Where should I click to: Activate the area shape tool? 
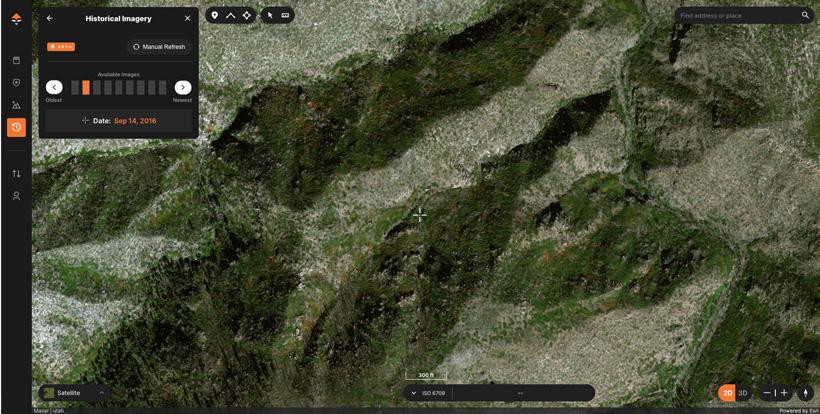pyautogui.click(x=247, y=15)
